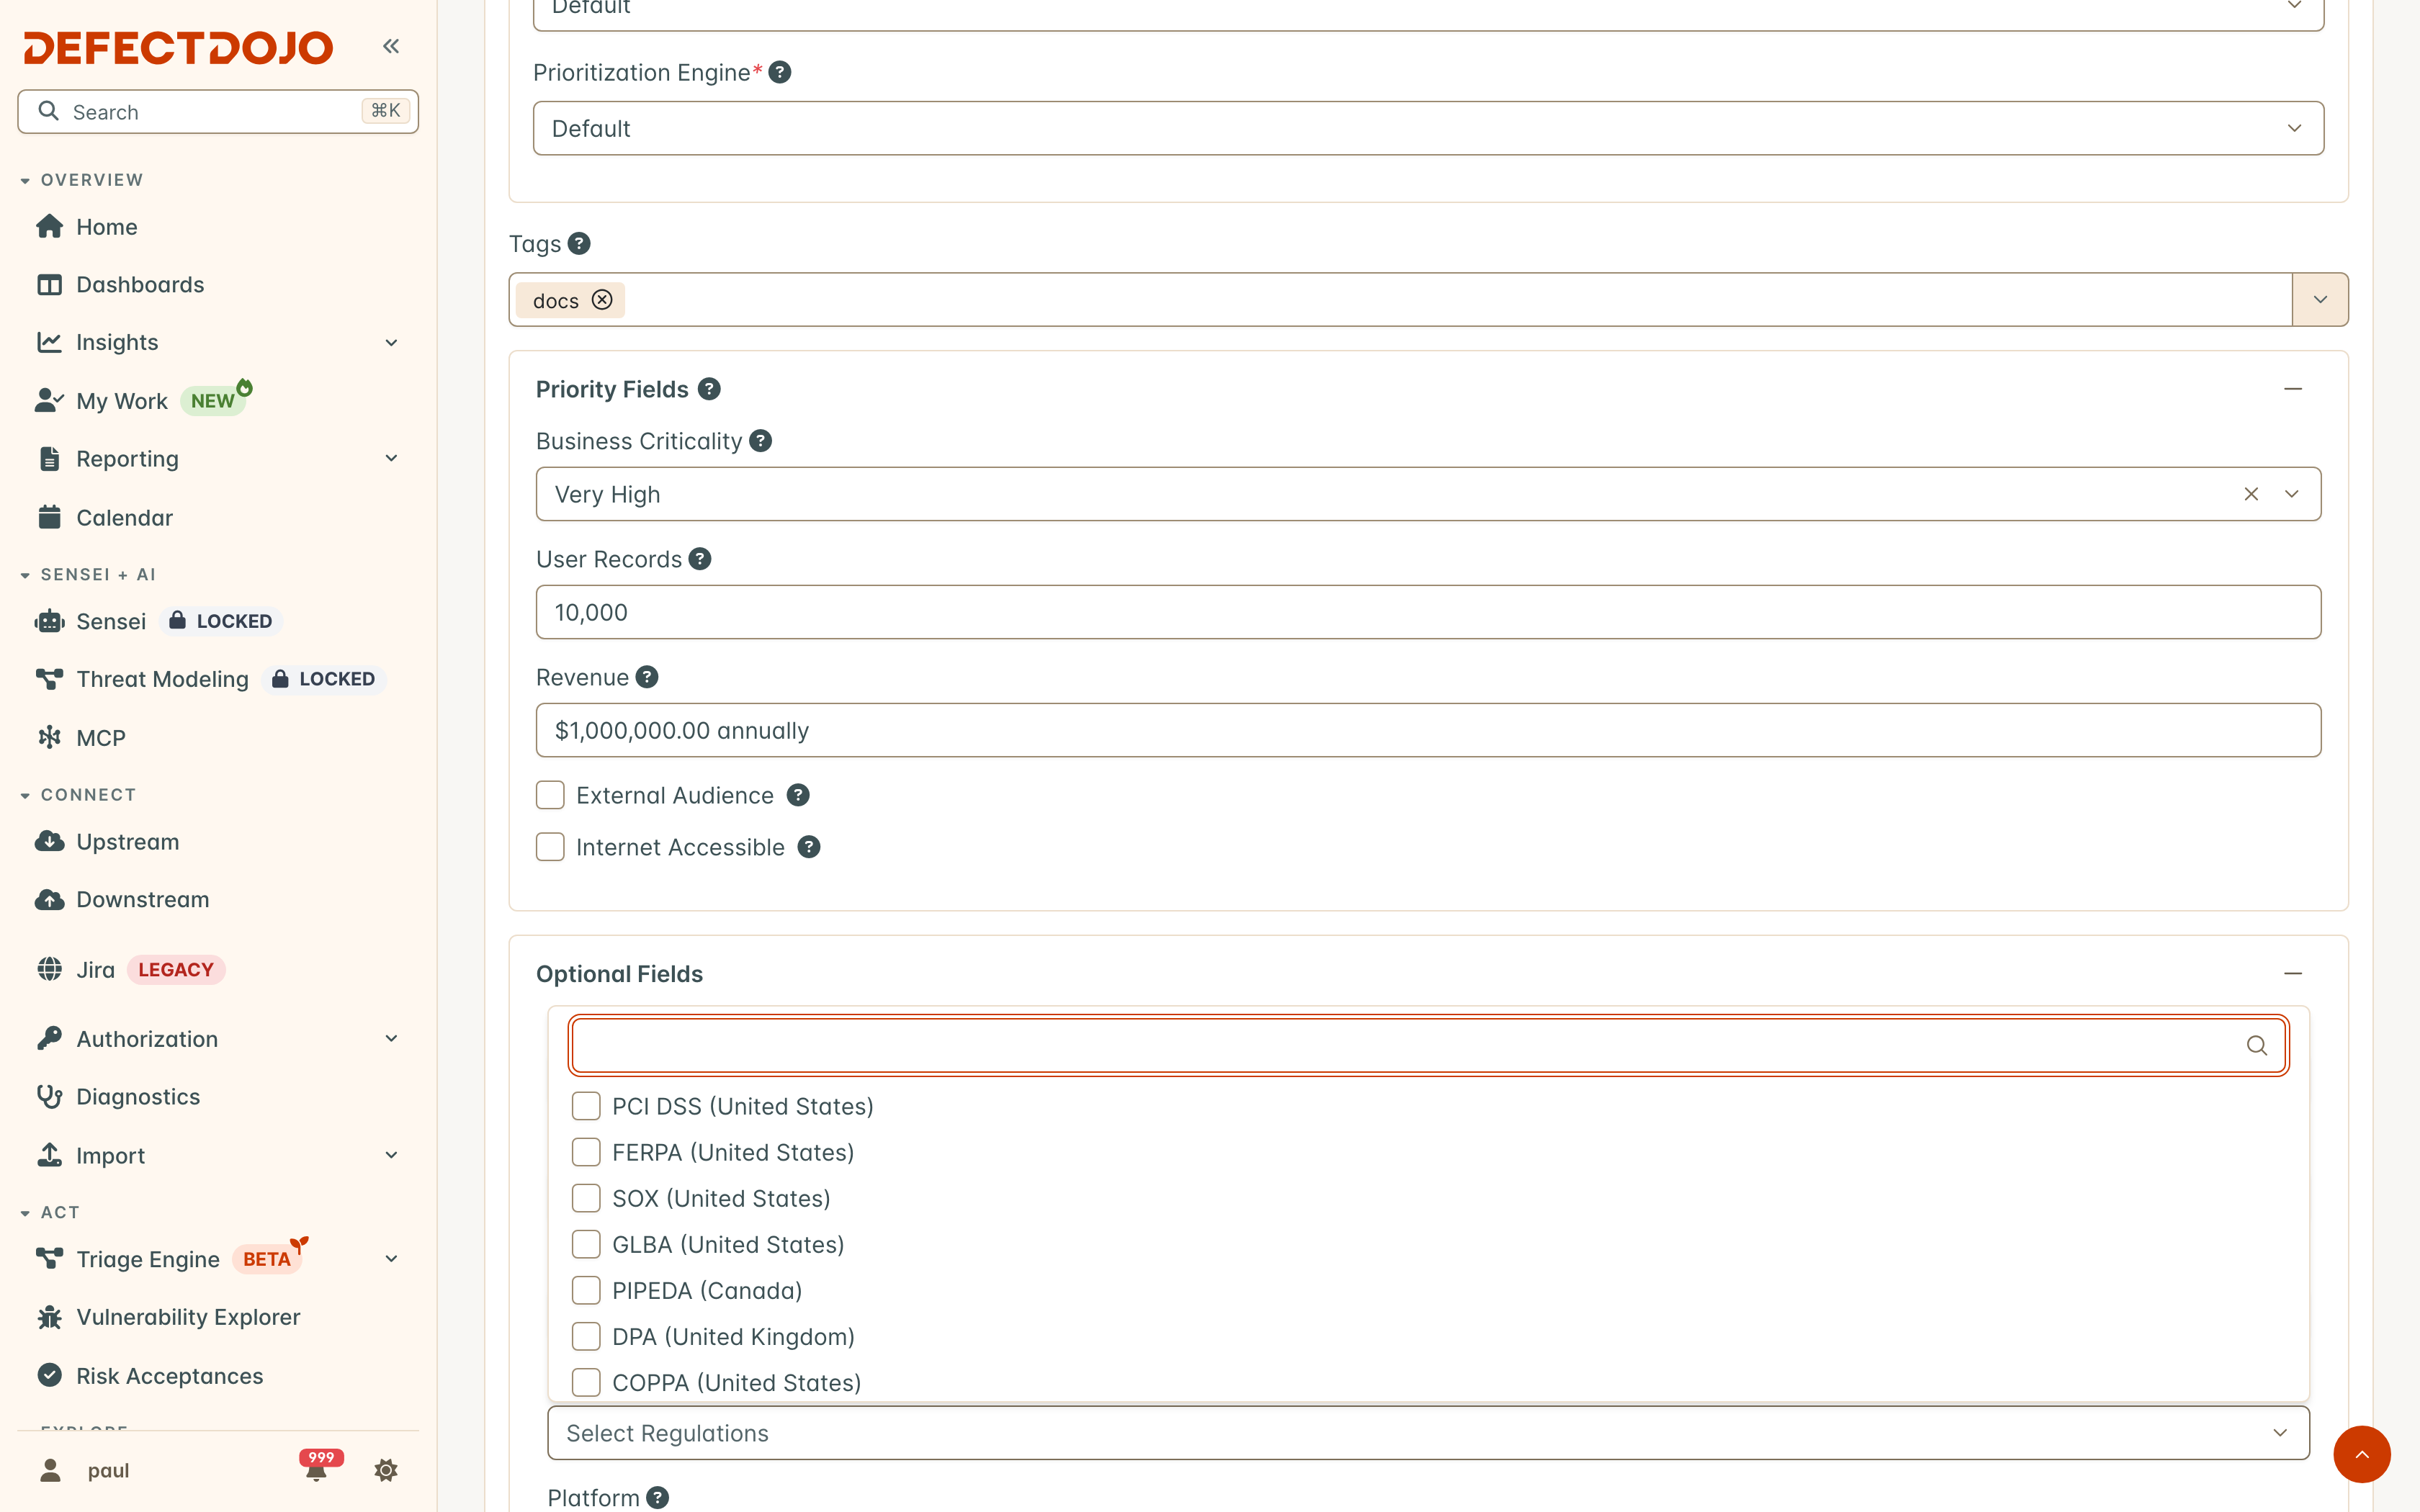Enable the External Audience checkbox
Viewport: 2420px width, 1512px height.
coord(550,795)
